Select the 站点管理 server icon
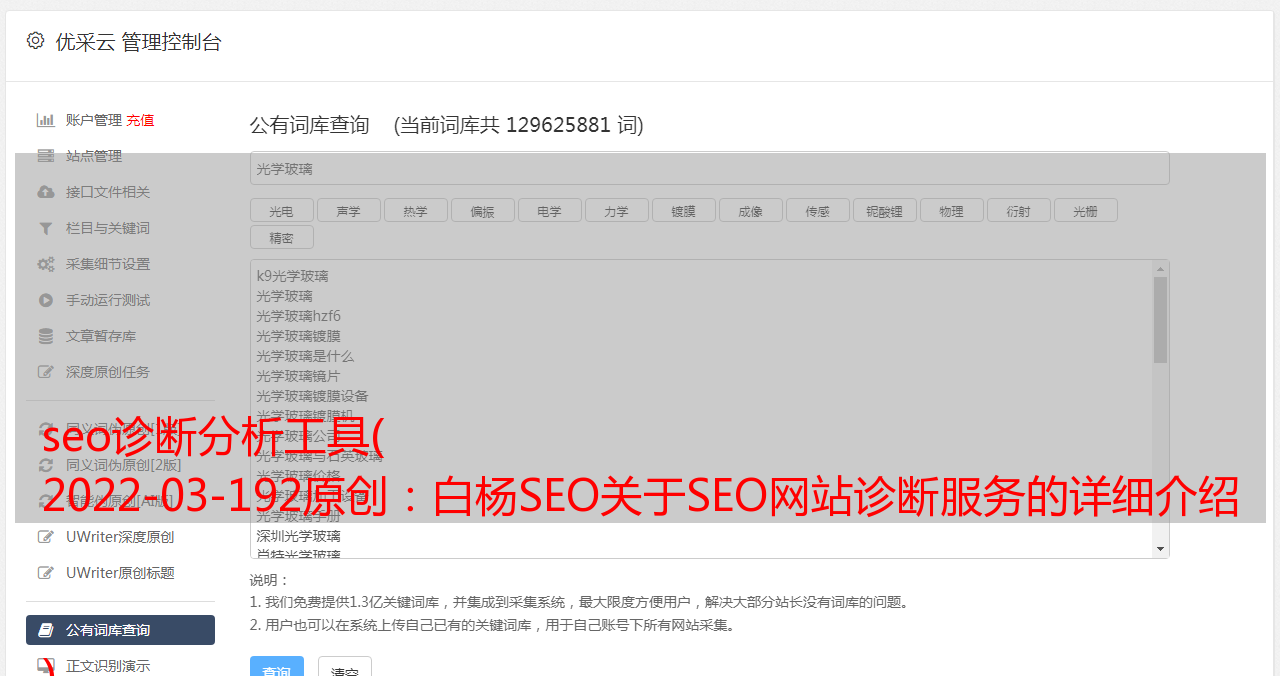This screenshot has height=676, width=1280. pyautogui.click(x=46, y=156)
